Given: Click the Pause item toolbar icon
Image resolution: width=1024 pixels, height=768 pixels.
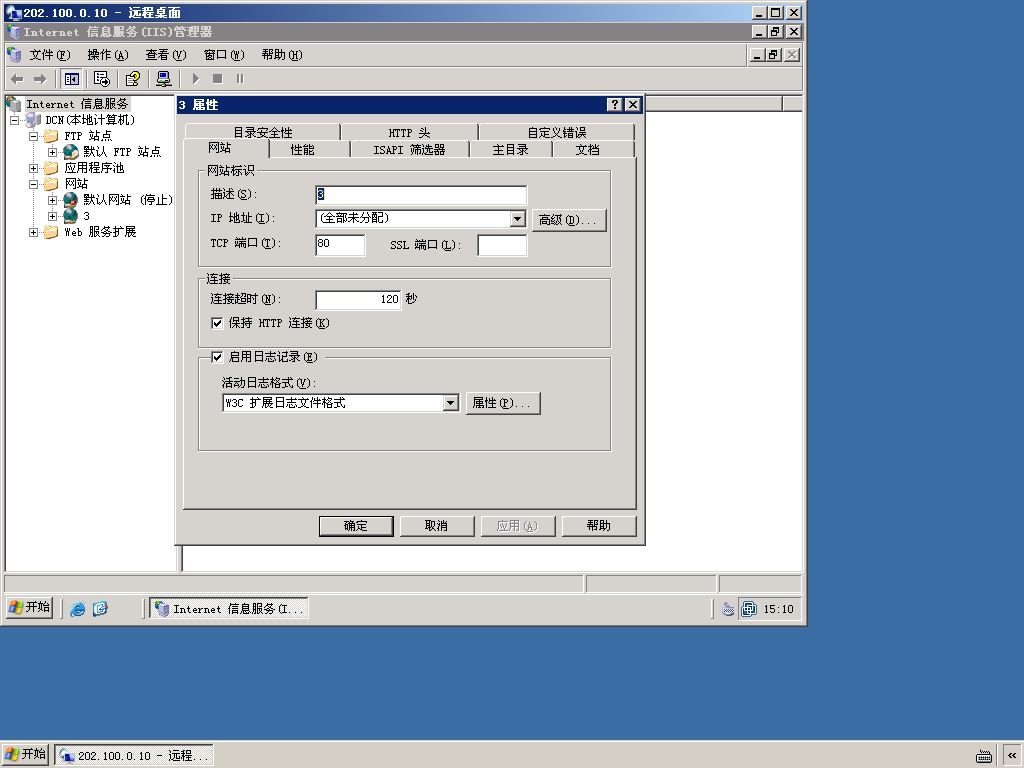Looking at the screenshot, I should pyautogui.click(x=240, y=79).
